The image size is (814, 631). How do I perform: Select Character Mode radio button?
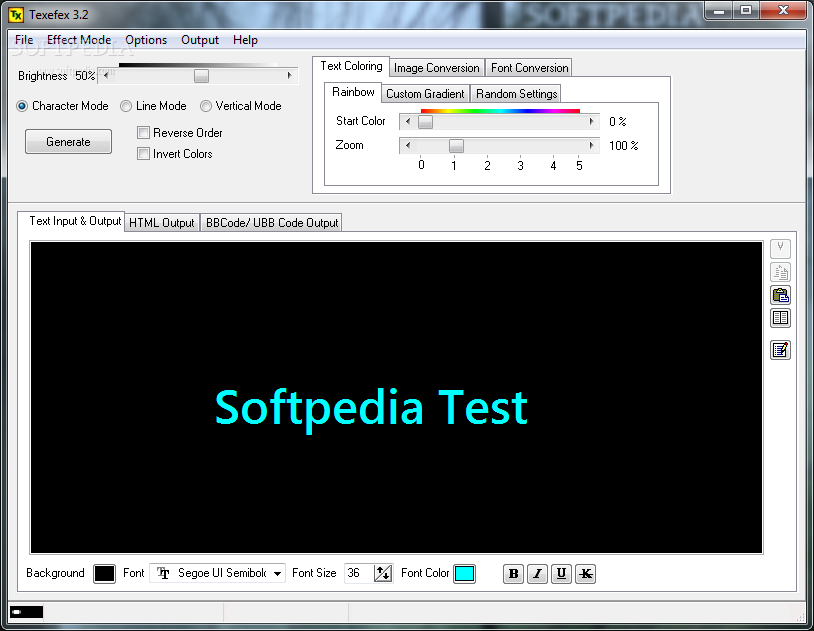[x=22, y=106]
